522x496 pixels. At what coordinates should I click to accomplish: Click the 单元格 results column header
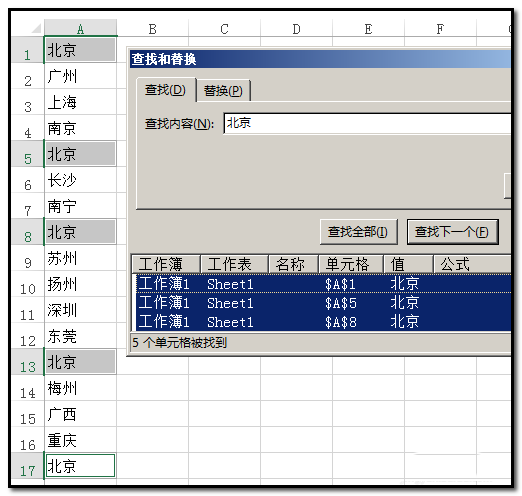pos(351,264)
